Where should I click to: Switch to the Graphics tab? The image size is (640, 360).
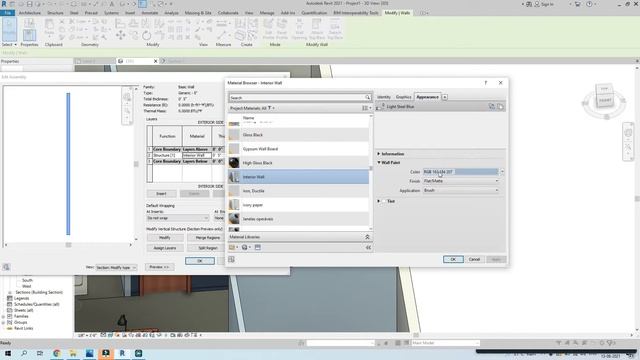pyautogui.click(x=403, y=97)
